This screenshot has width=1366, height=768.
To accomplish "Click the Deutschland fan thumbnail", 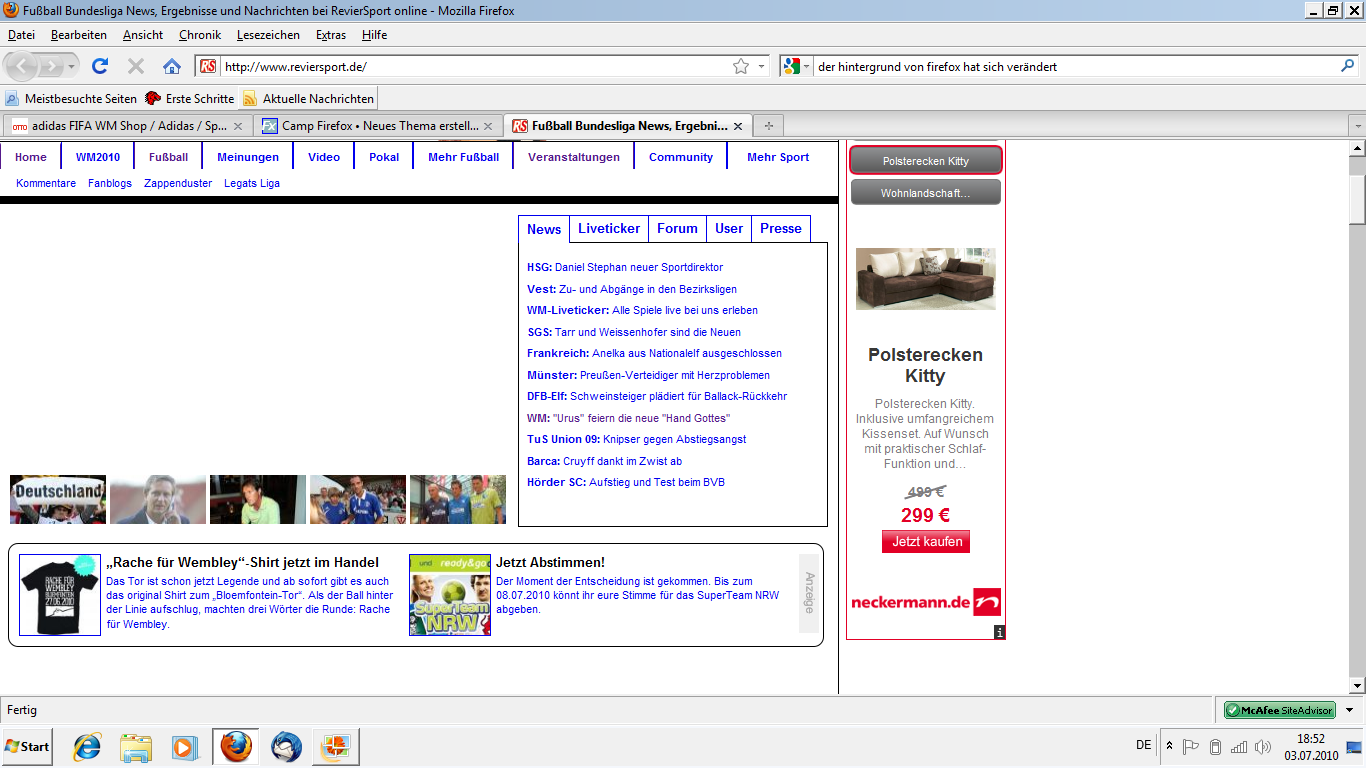I will tap(58, 499).
